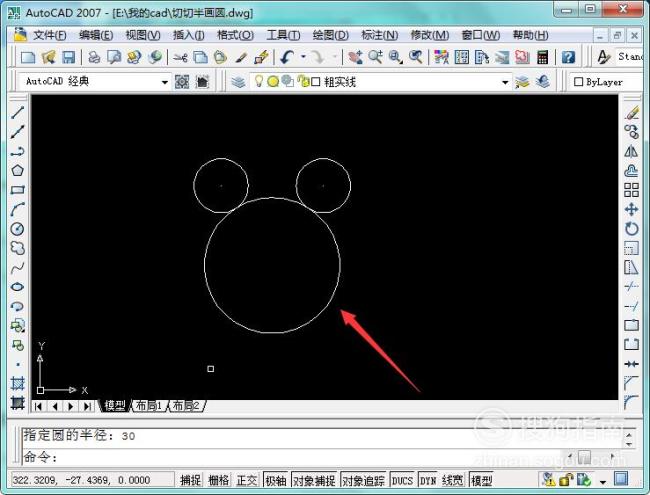Open the Undo history dropdown arrow
Screen dimensions: 650x495
click(x=303, y=57)
